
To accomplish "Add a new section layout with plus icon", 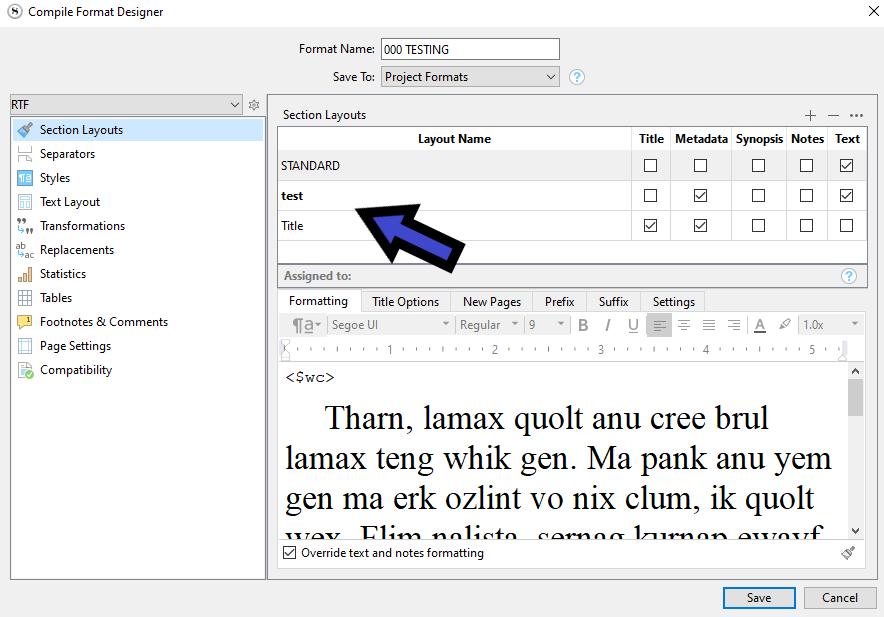I will coord(811,116).
